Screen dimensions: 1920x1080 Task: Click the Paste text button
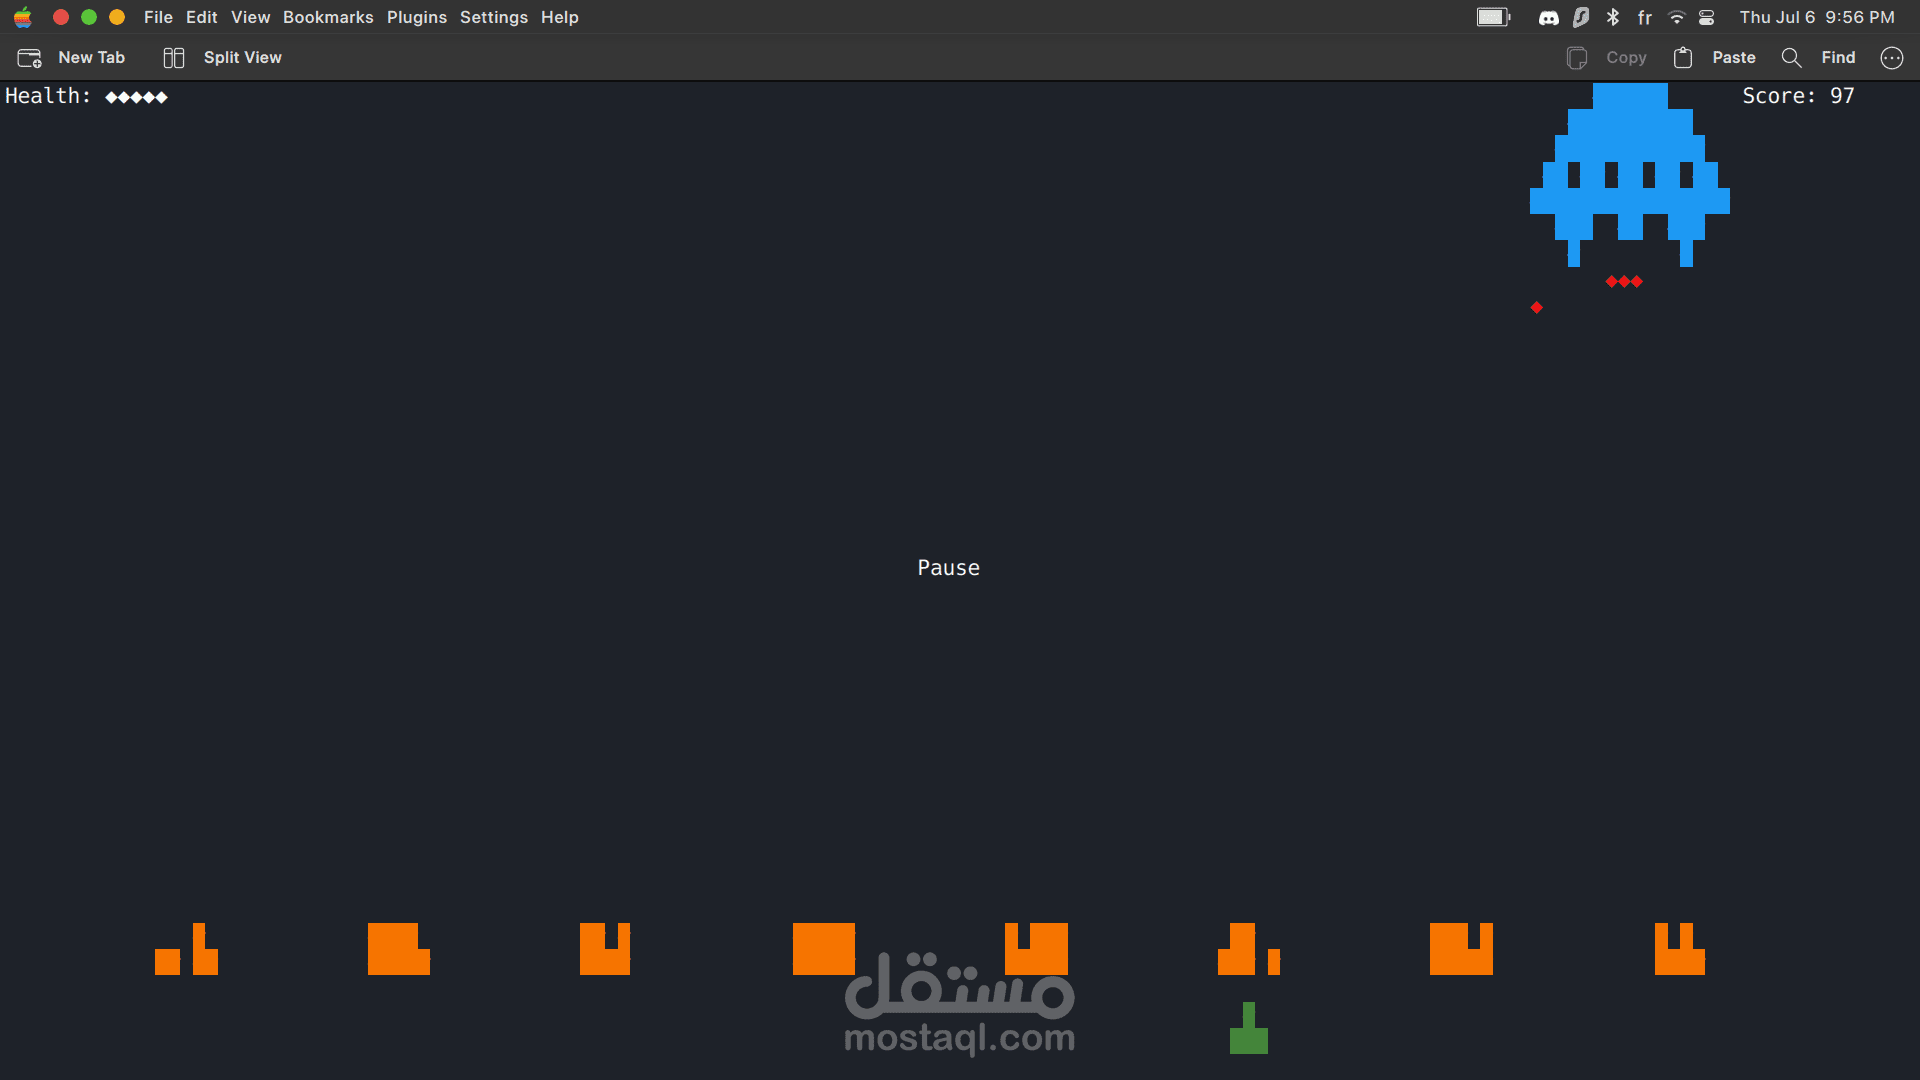pyautogui.click(x=1733, y=58)
